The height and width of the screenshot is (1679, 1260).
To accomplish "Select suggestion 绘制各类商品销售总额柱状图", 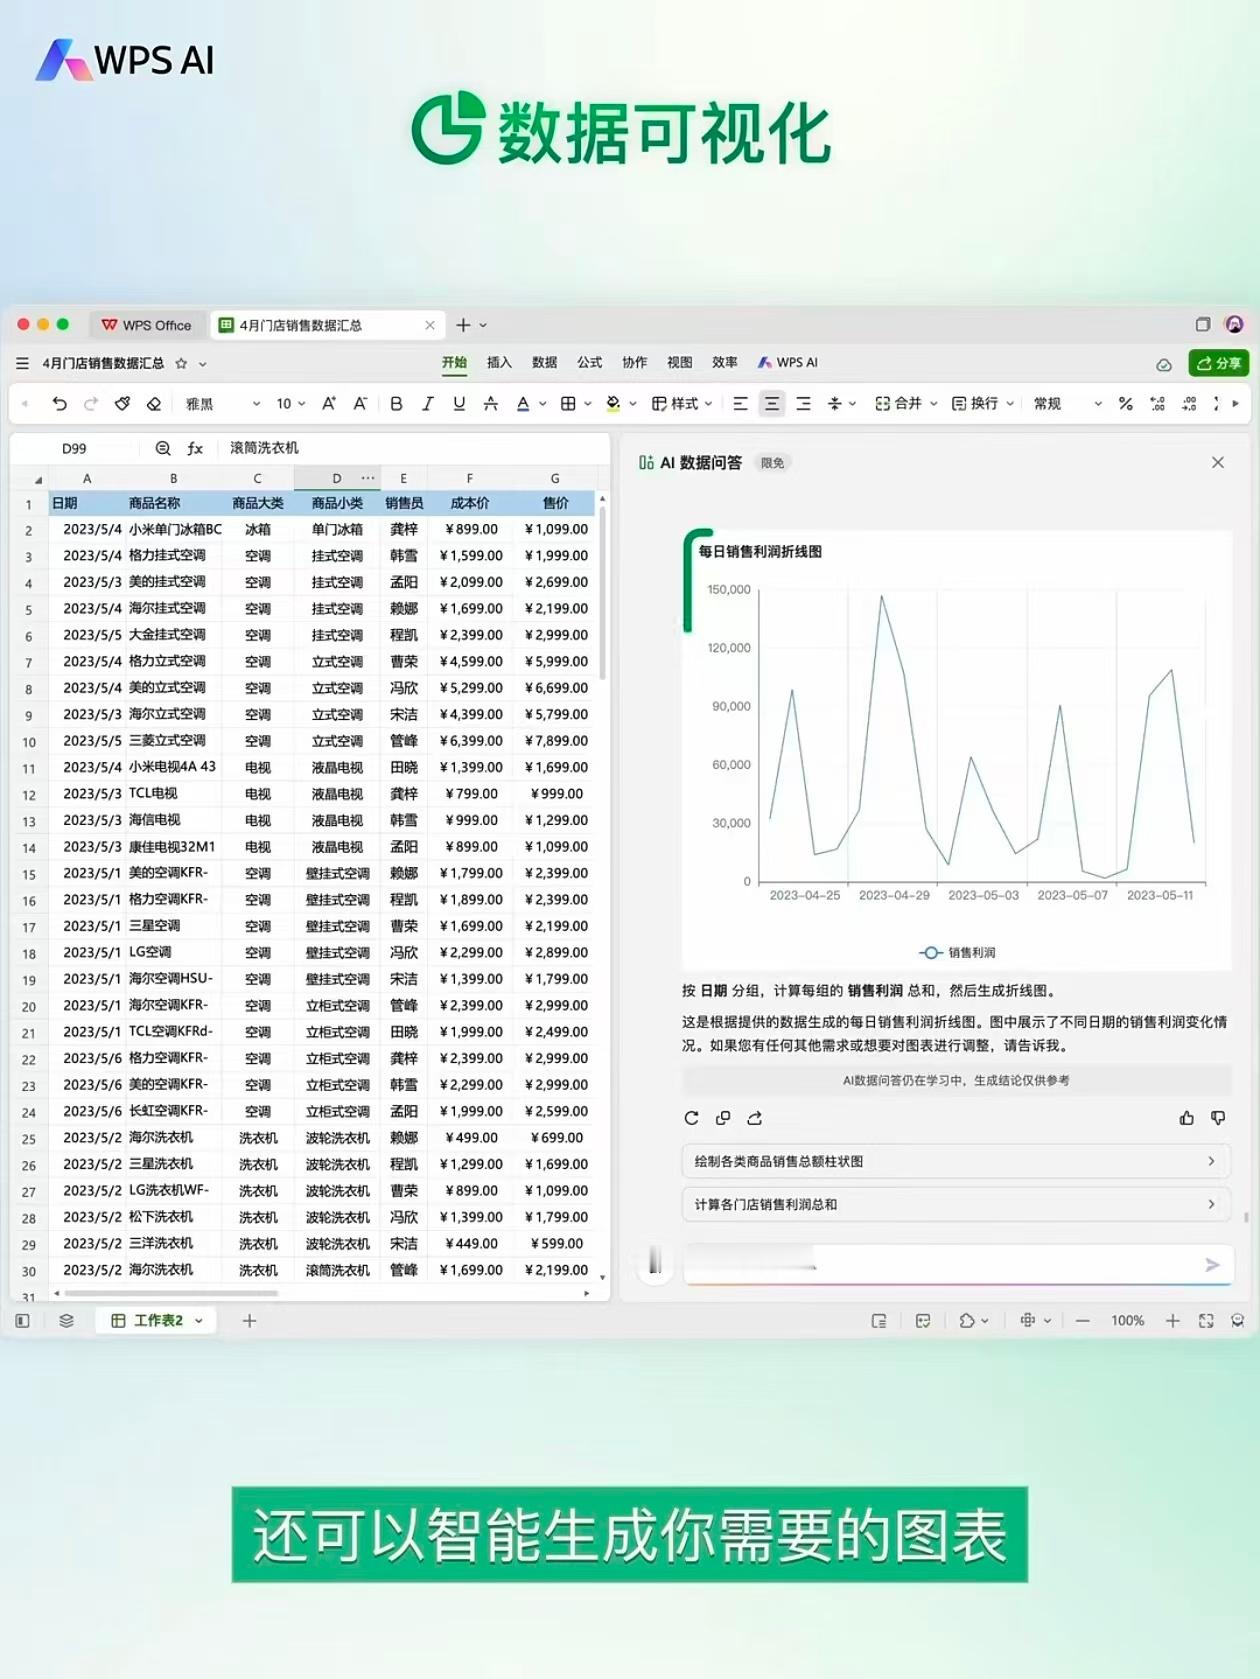I will [956, 1161].
